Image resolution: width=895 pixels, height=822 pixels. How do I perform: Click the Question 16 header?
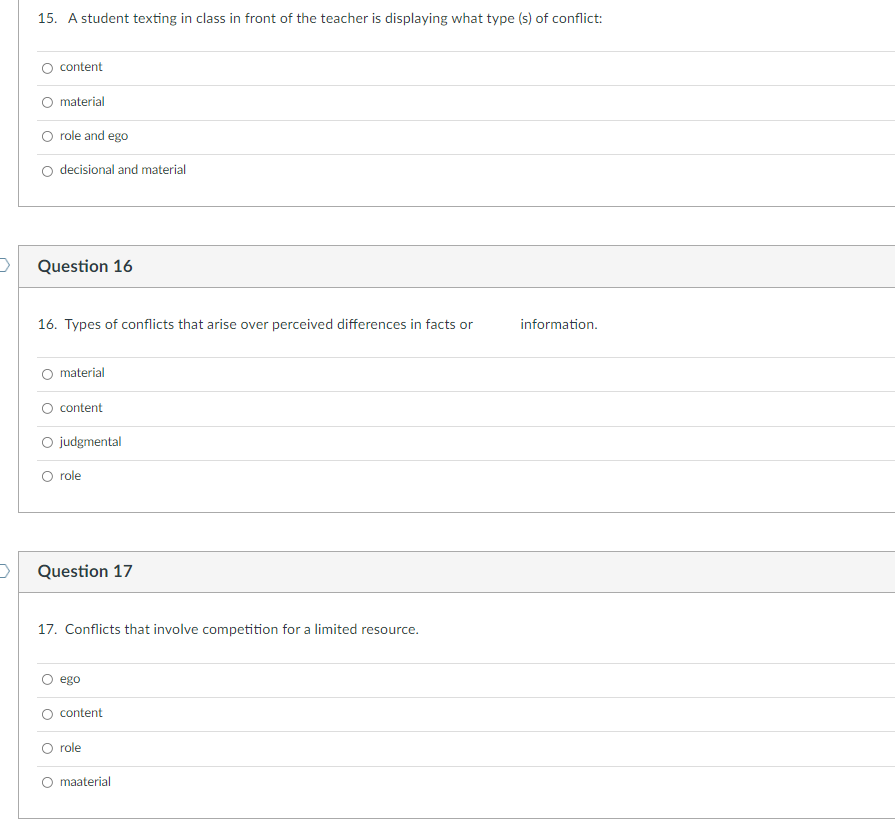pos(85,266)
